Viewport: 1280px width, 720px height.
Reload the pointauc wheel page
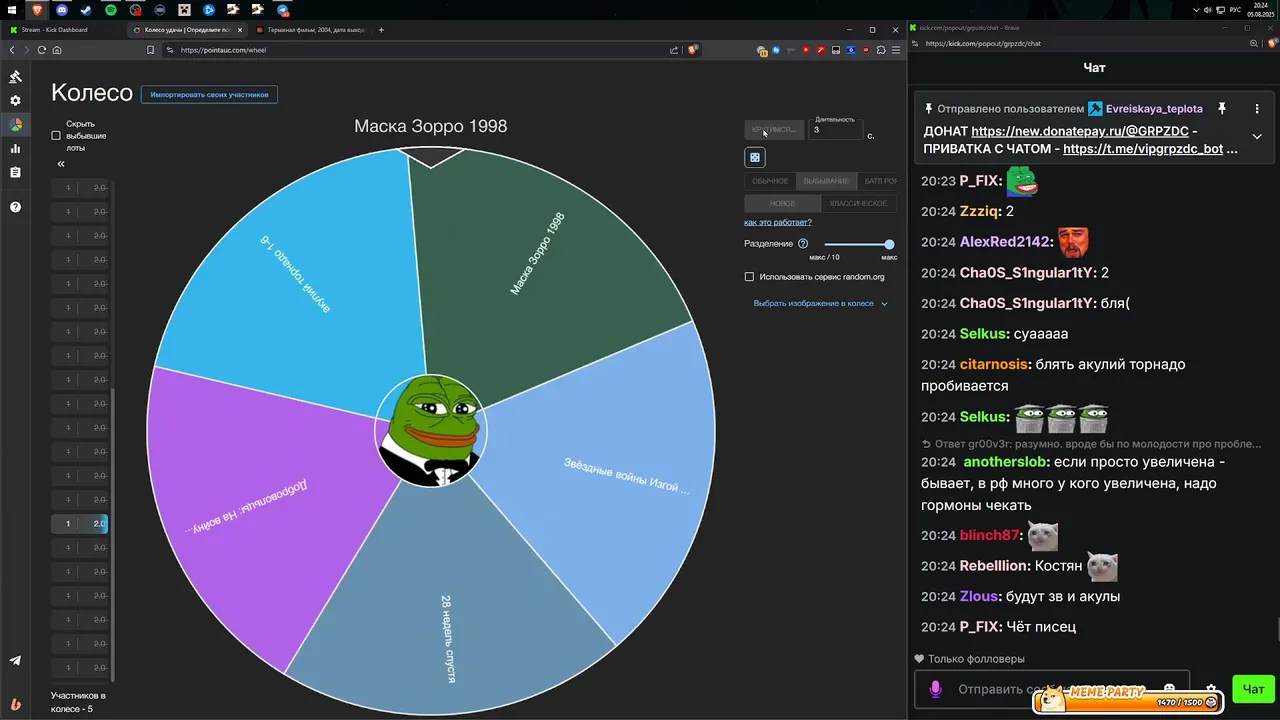point(42,50)
